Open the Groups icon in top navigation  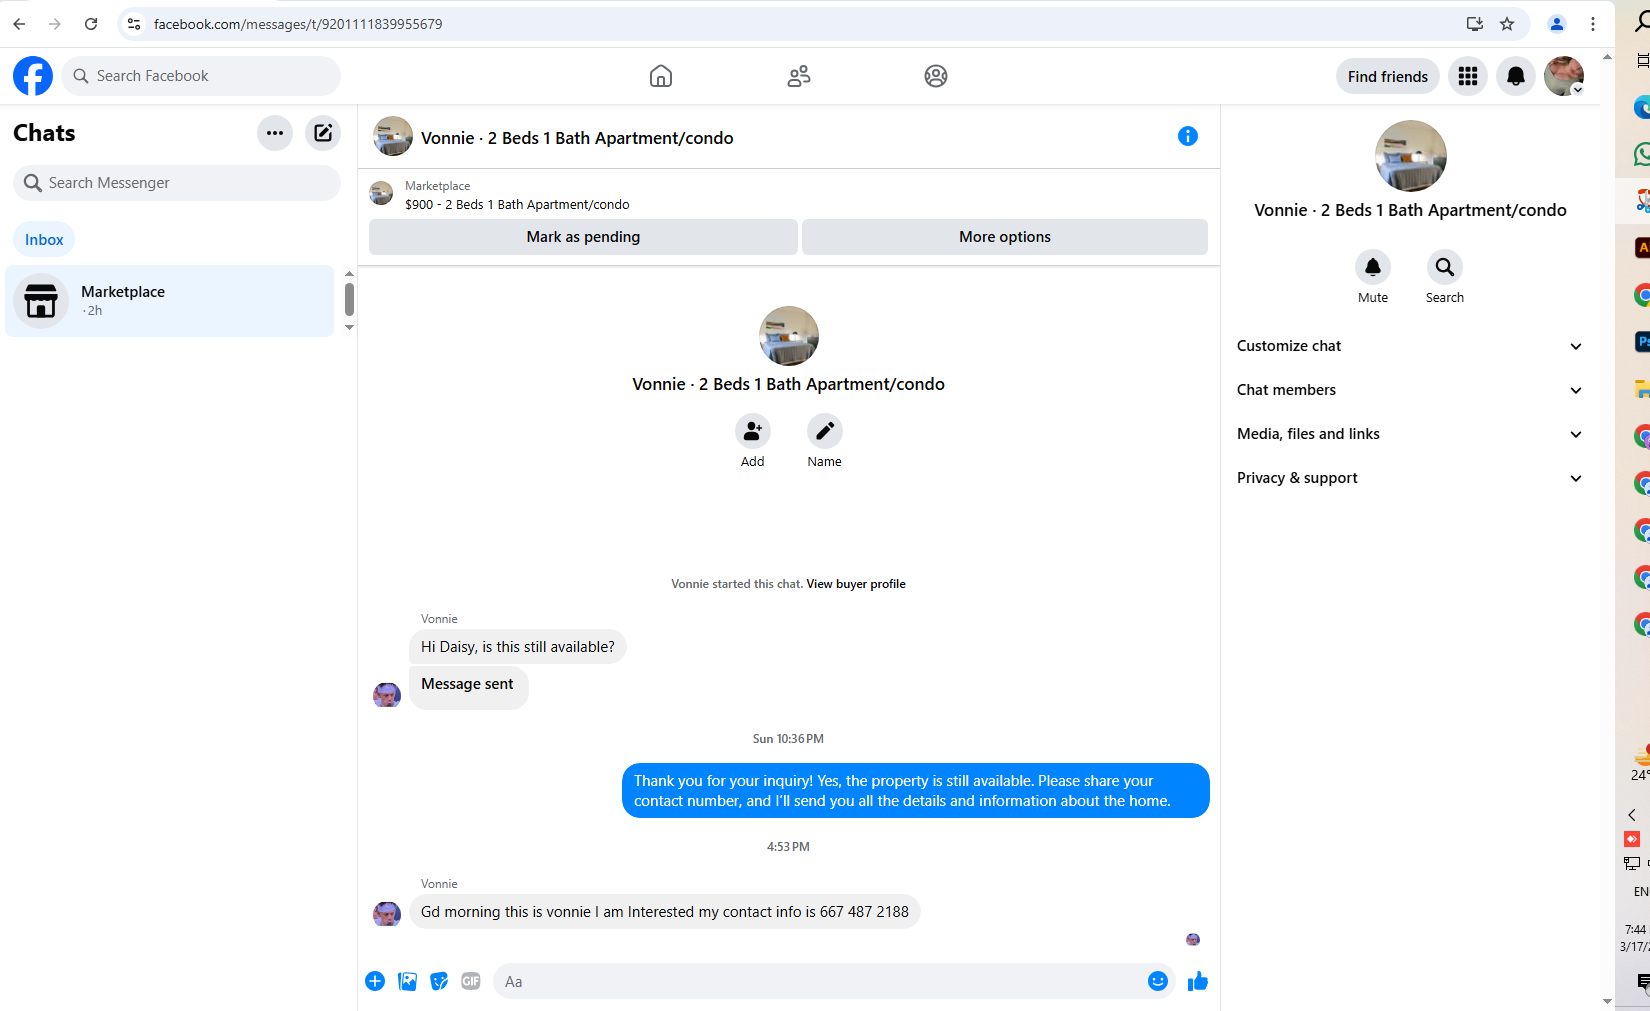pos(936,76)
